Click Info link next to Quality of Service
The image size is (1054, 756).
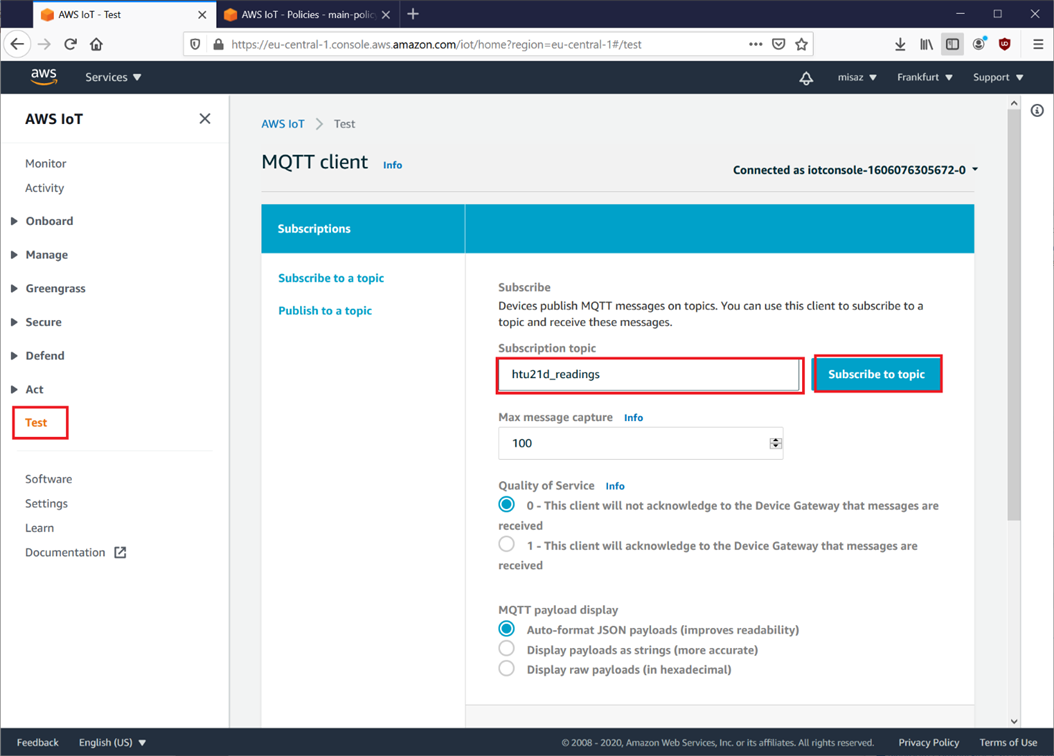tap(615, 486)
